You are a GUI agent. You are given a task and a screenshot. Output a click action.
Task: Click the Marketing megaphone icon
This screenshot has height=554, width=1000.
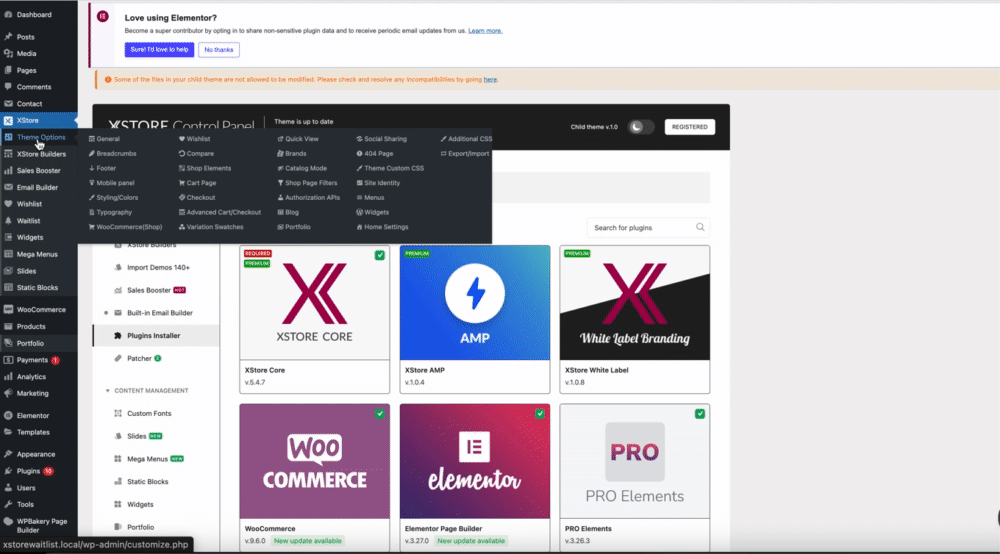(x=8, y=393)
